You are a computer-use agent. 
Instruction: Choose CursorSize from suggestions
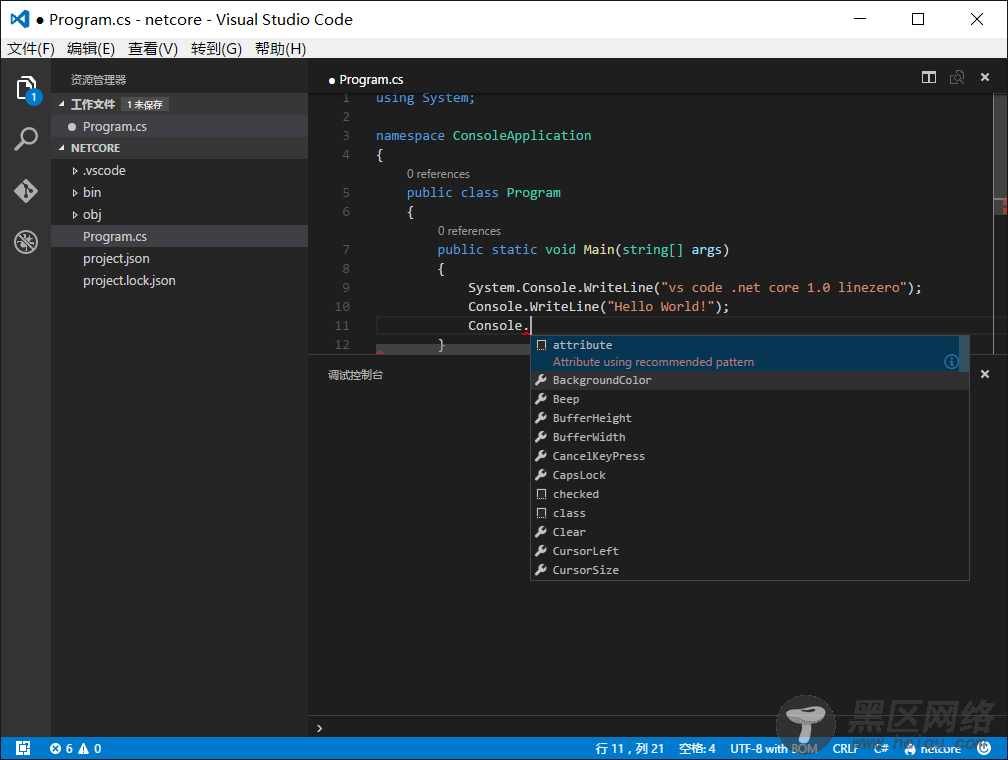(750, 570)
